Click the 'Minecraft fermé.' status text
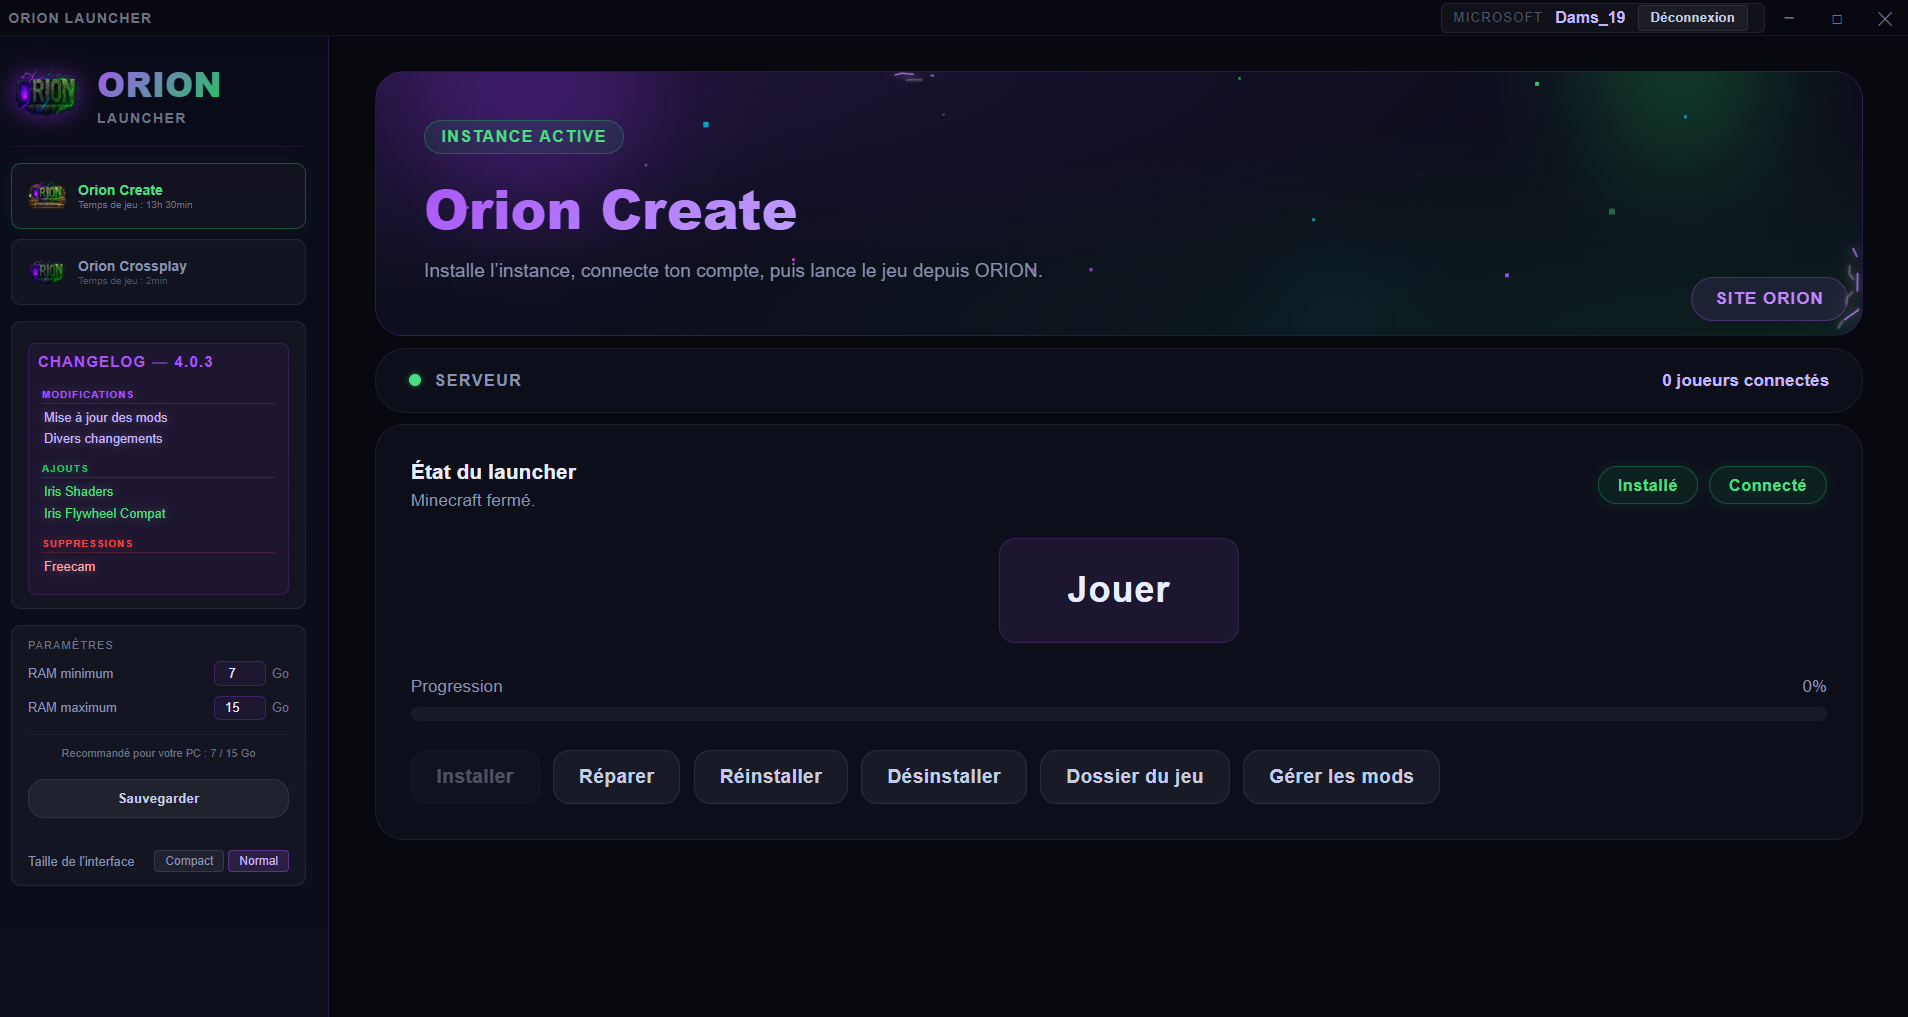The height and width of the screenshot is (1017, 1908). point(472,501)
